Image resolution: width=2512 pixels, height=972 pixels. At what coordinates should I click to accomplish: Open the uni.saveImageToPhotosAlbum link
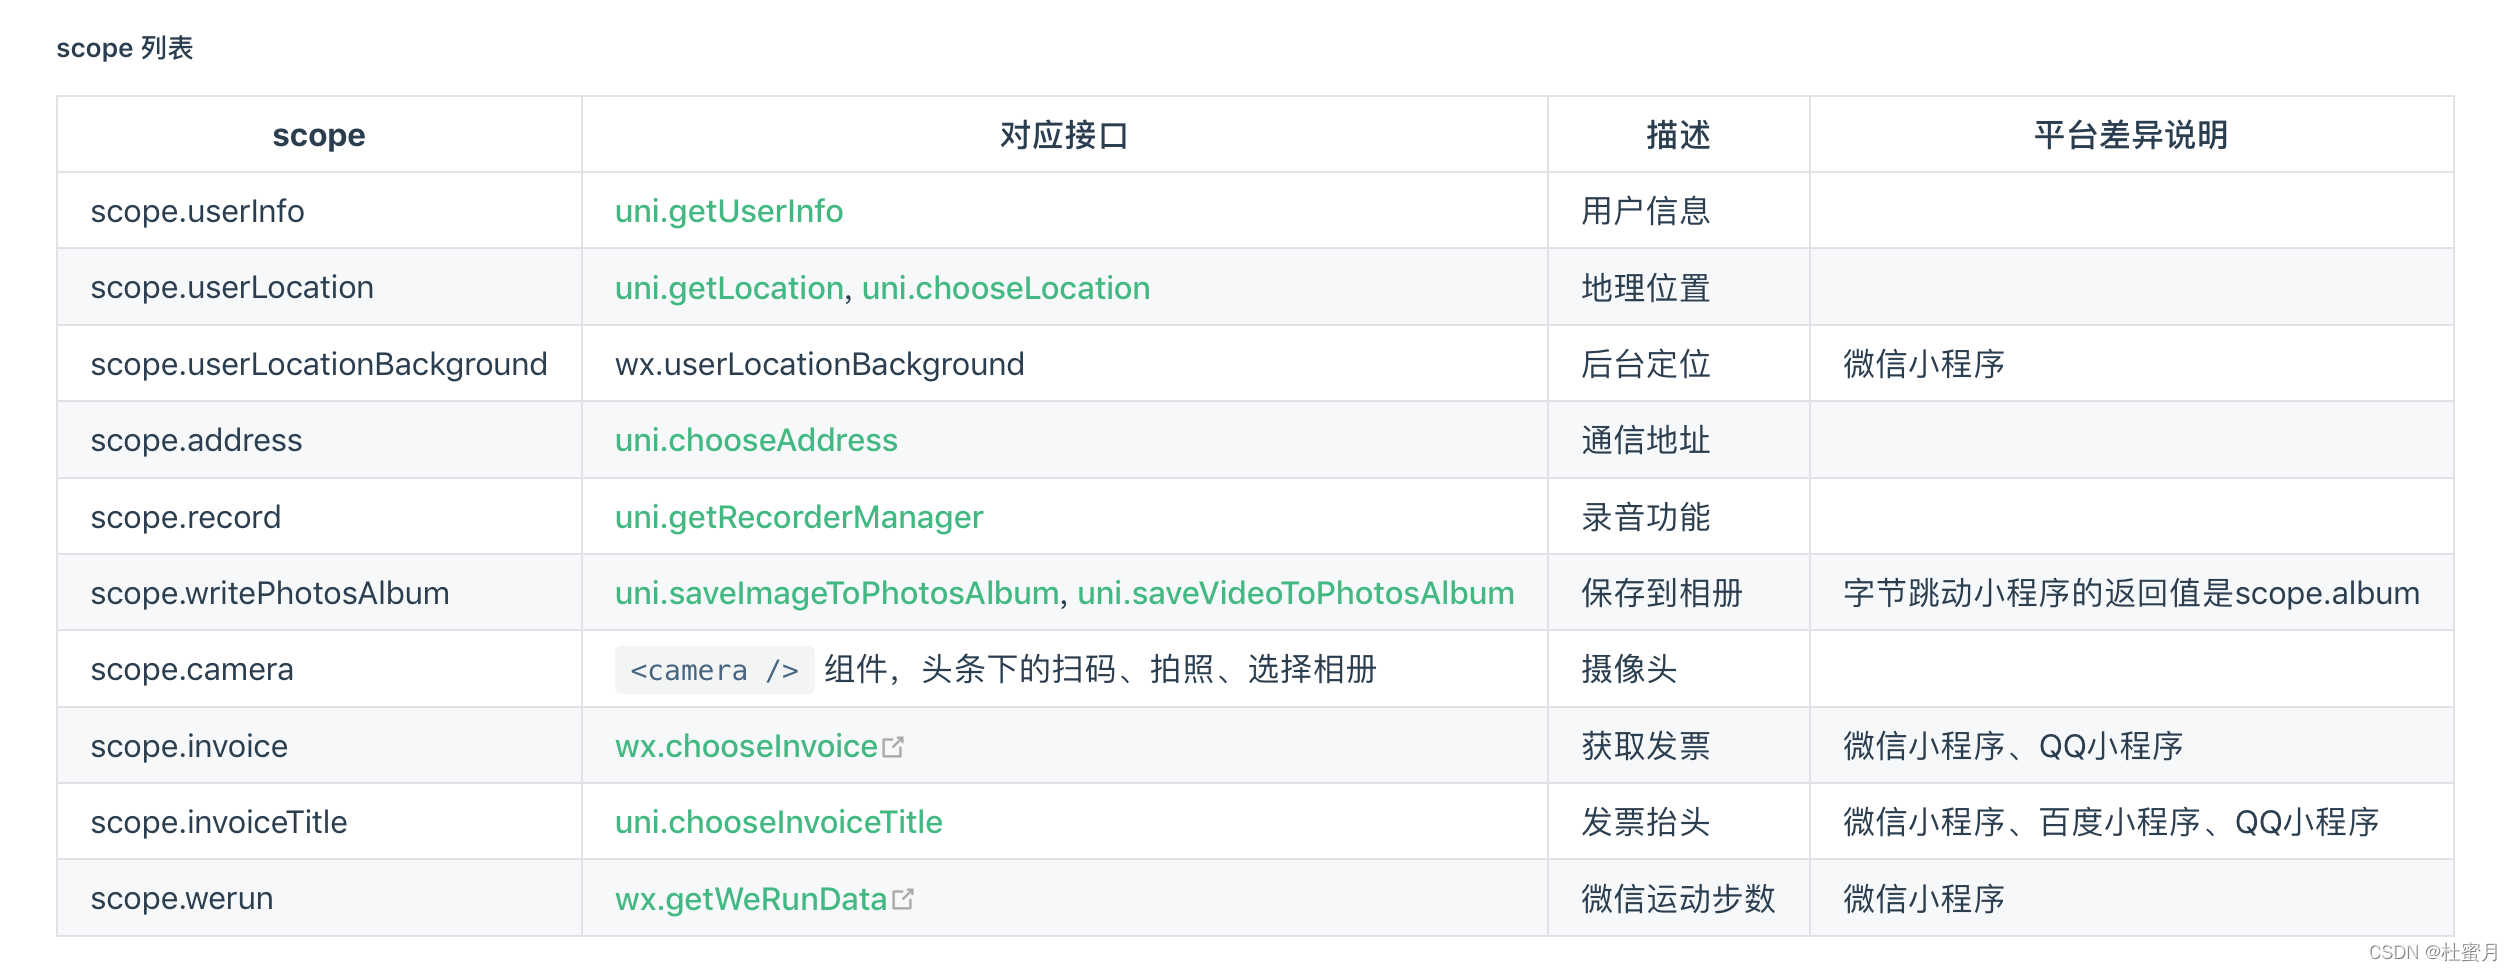[837, 593]
